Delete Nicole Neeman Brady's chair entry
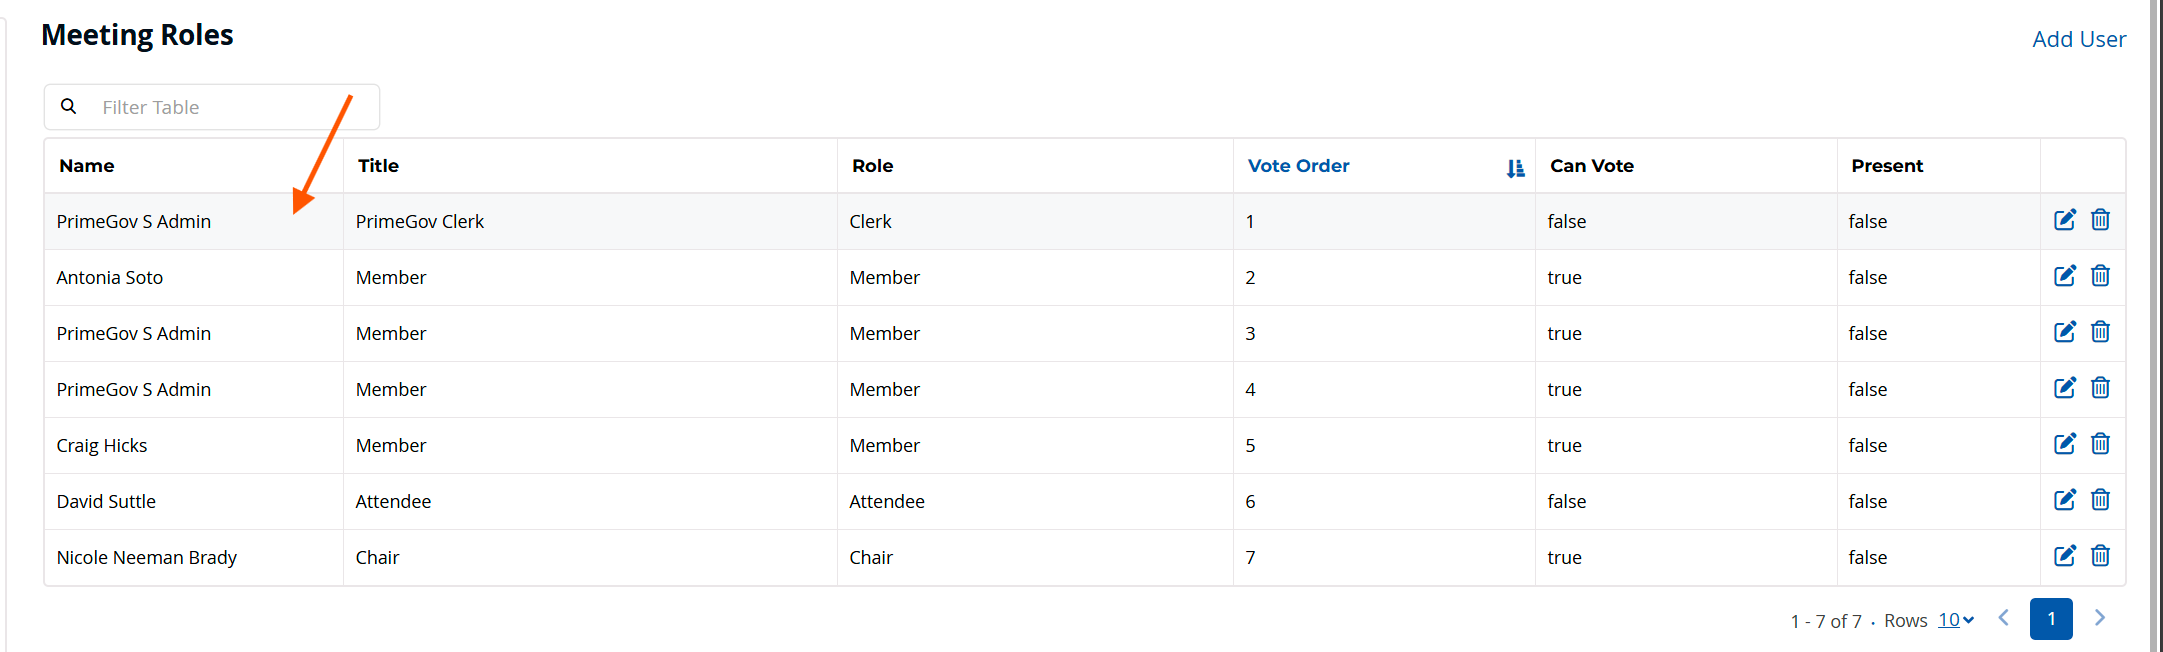The height and width of the screenshot is (652, 2163). pyautogui.click(x=2100, y=556)
